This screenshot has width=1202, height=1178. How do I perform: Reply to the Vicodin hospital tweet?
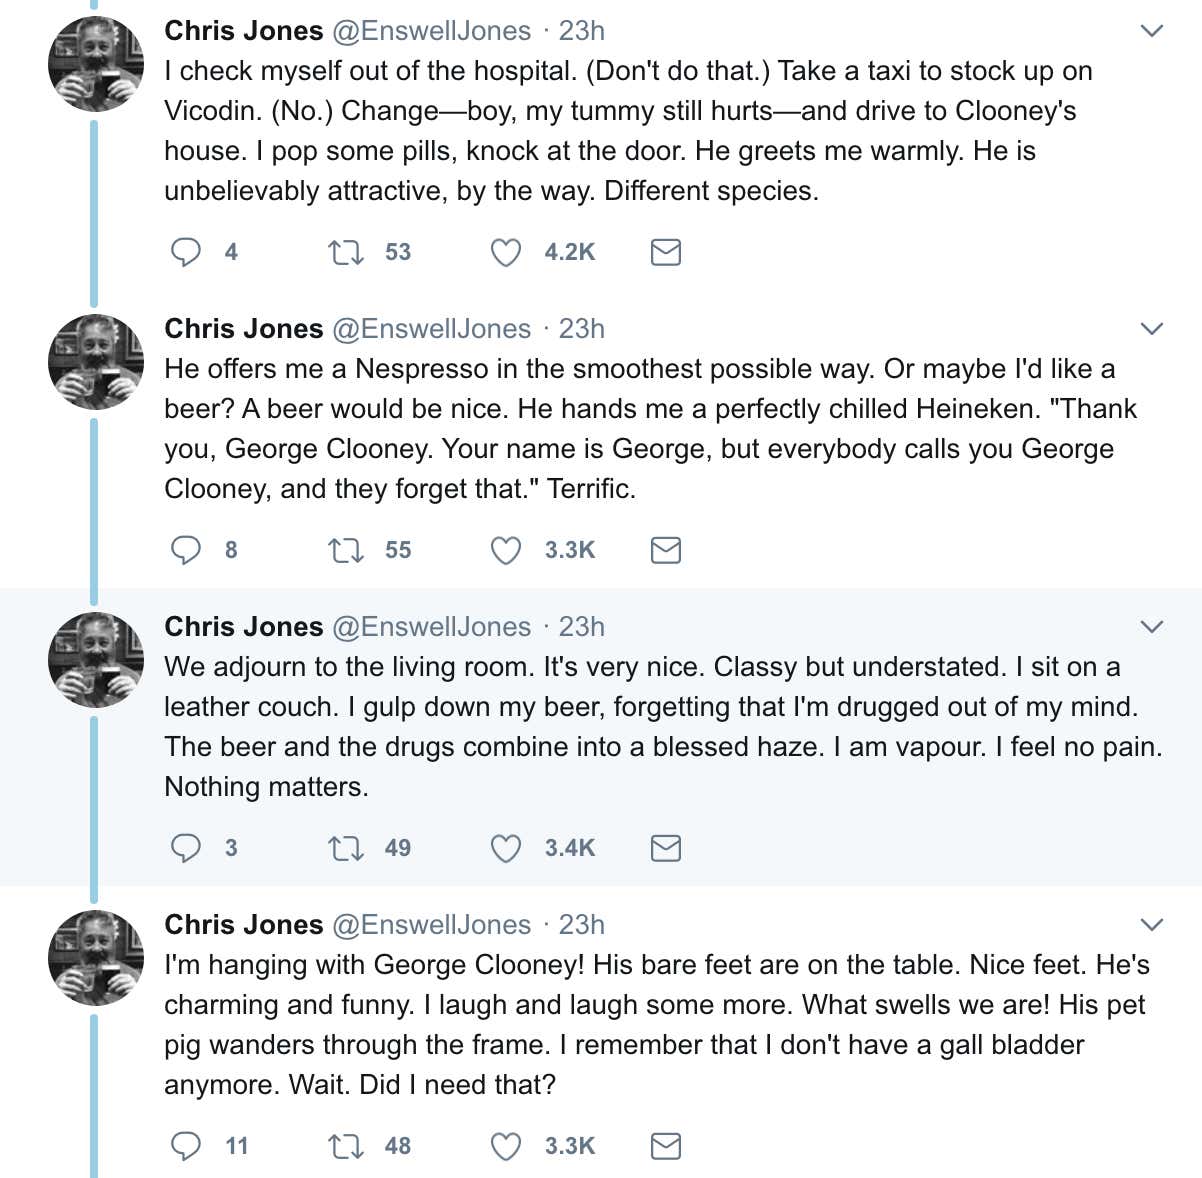pyautogui.click(x=186, y=252)
